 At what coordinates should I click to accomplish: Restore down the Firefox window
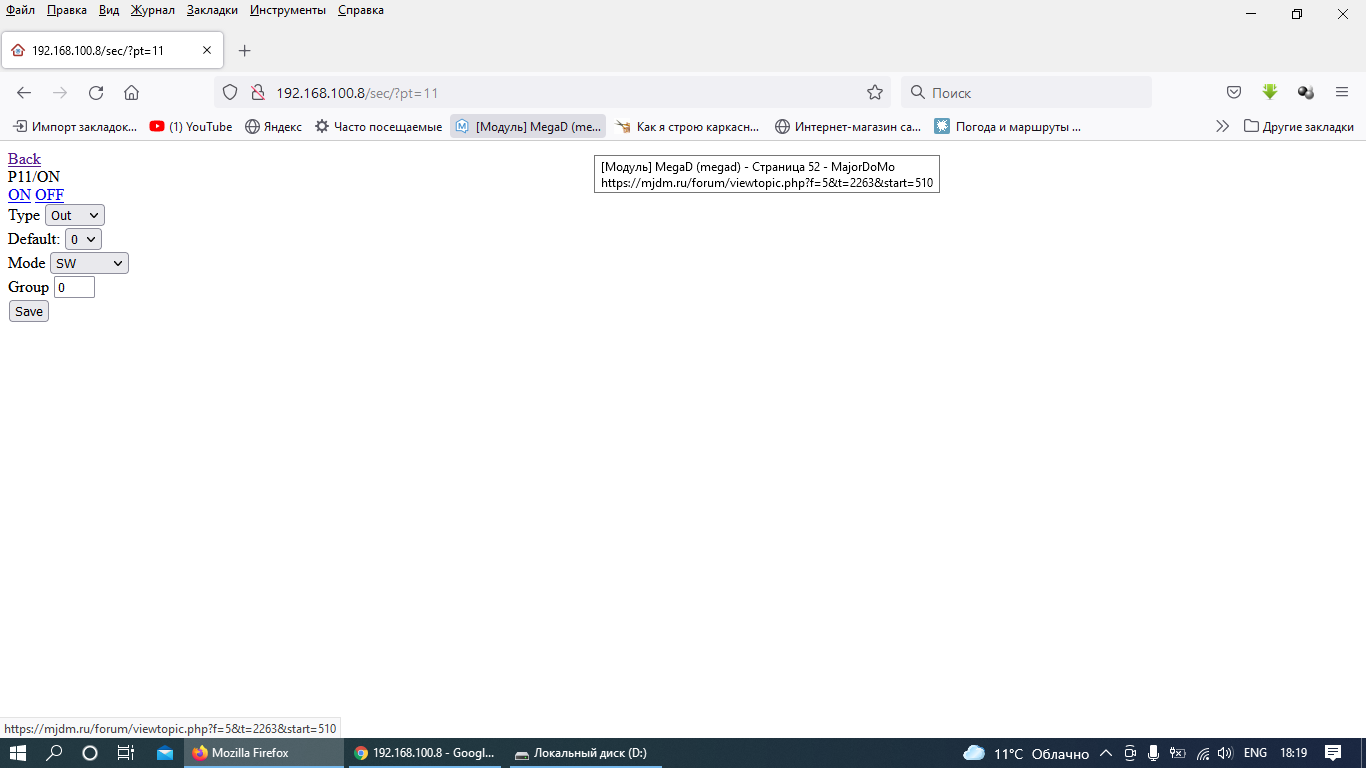1297,14
